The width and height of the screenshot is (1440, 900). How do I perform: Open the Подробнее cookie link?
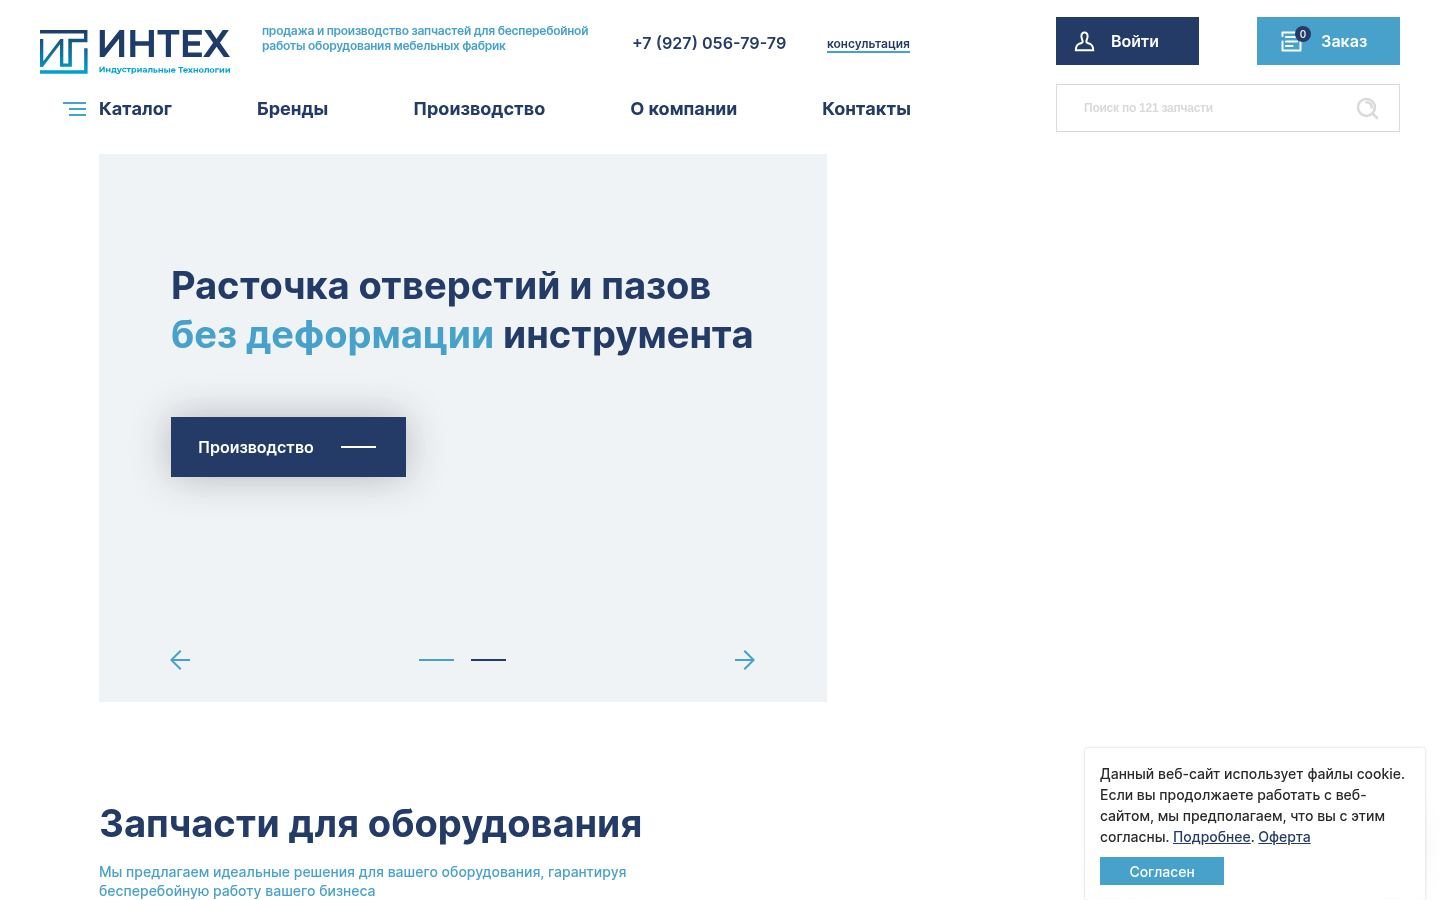point(1211,837)
